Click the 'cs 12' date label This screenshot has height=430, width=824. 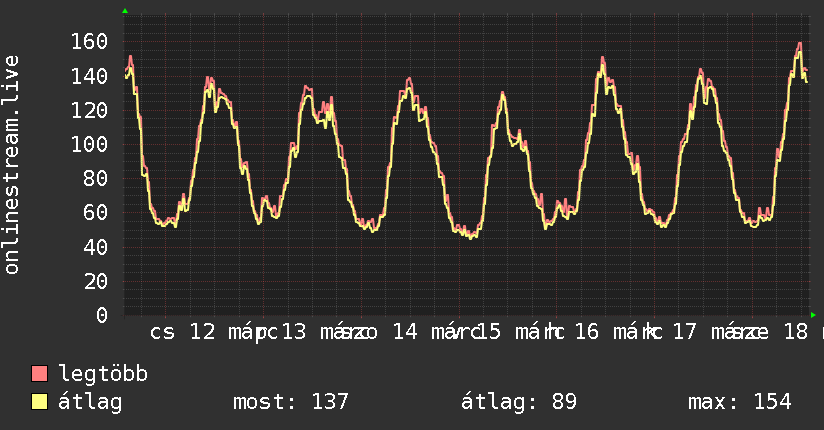tap(182, 332)
